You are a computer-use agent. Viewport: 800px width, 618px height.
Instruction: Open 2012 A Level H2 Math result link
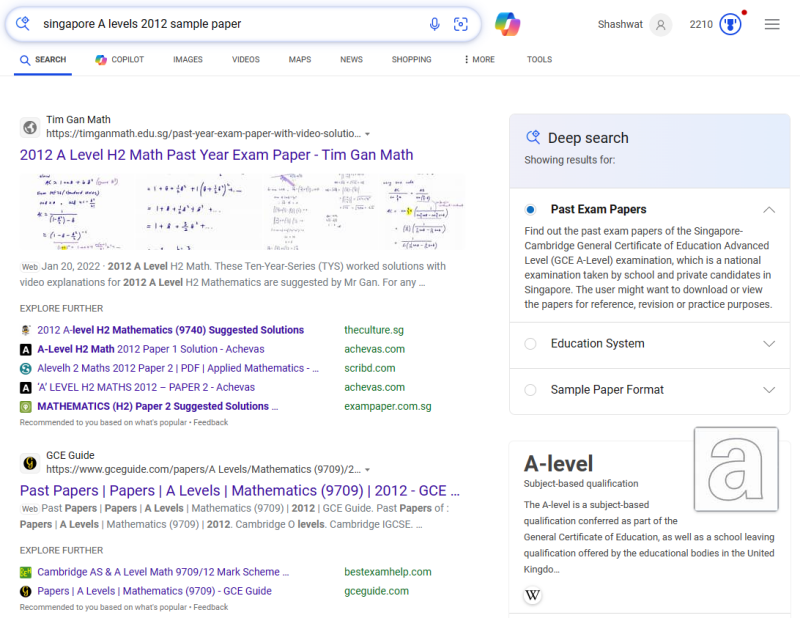coord(216,155)
